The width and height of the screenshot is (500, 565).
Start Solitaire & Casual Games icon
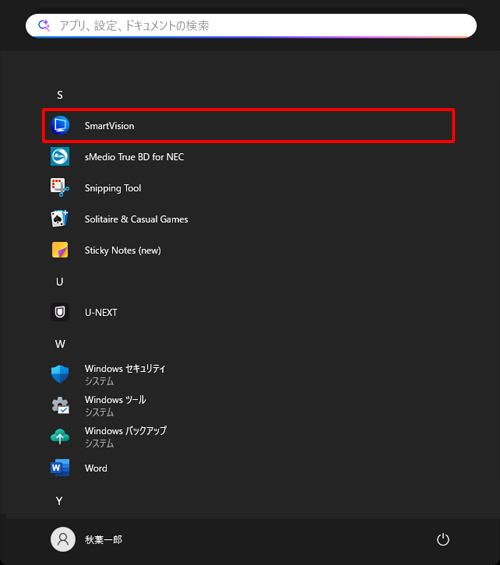[60, 219]
